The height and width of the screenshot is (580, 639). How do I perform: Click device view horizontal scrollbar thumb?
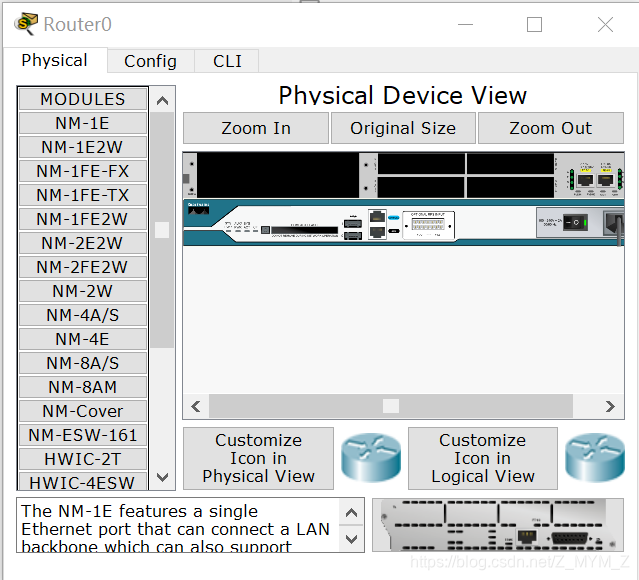click(391, 406)
